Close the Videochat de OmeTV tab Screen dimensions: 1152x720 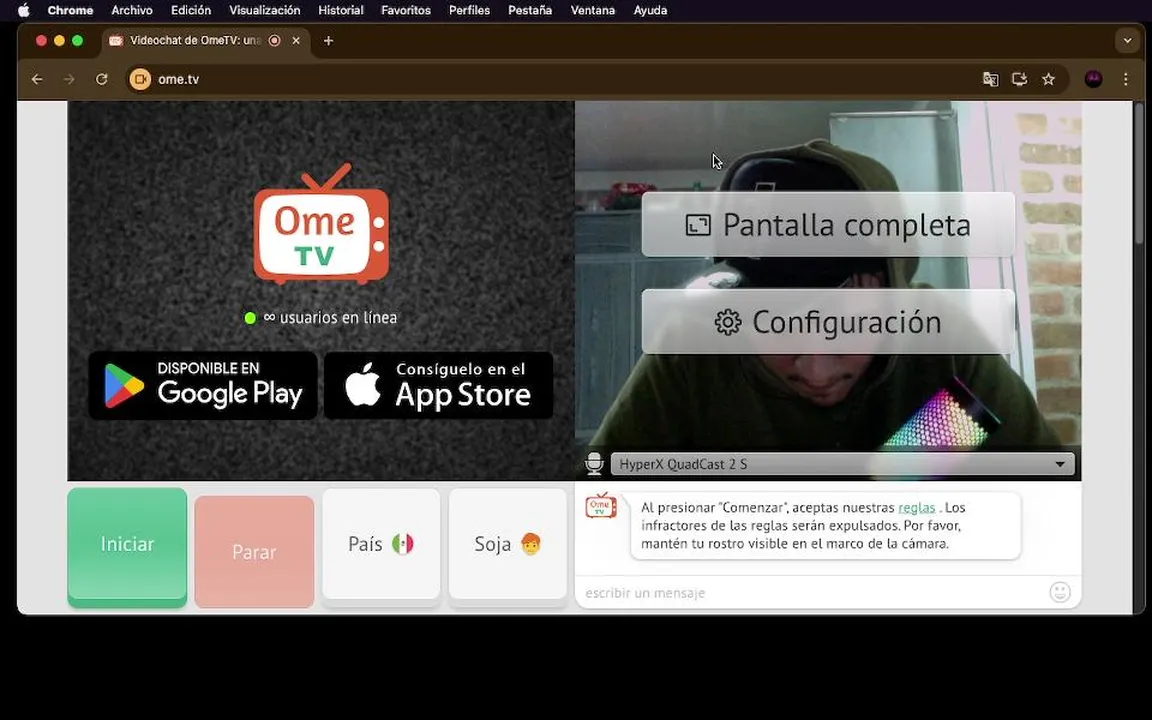tap(296, 40)
